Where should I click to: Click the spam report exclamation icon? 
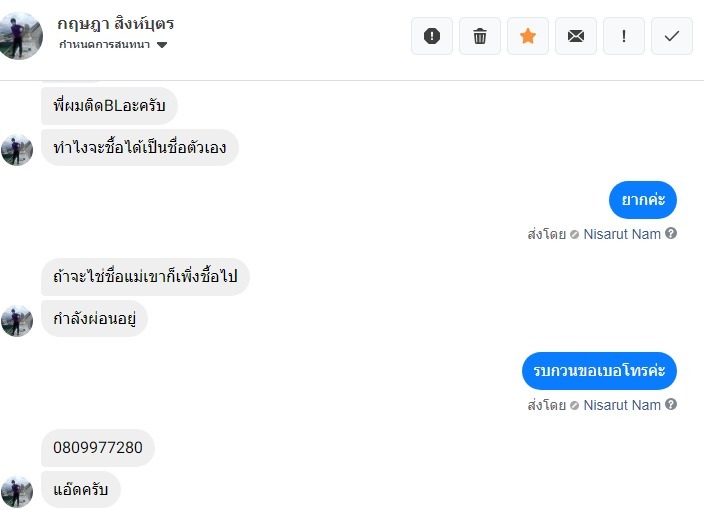pos(432,36)
